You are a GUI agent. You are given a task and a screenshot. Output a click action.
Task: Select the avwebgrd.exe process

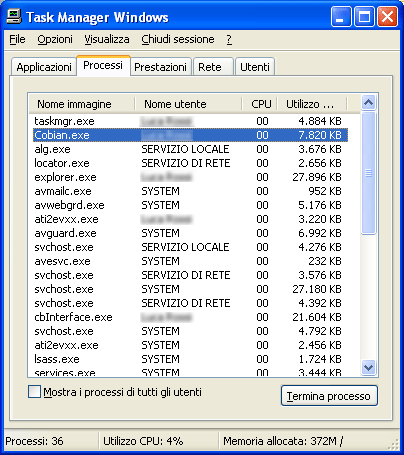190,205
